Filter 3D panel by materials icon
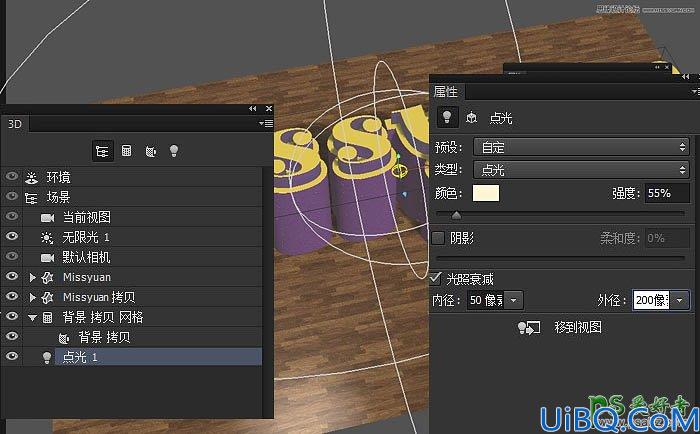 click(x=151, y=151)
